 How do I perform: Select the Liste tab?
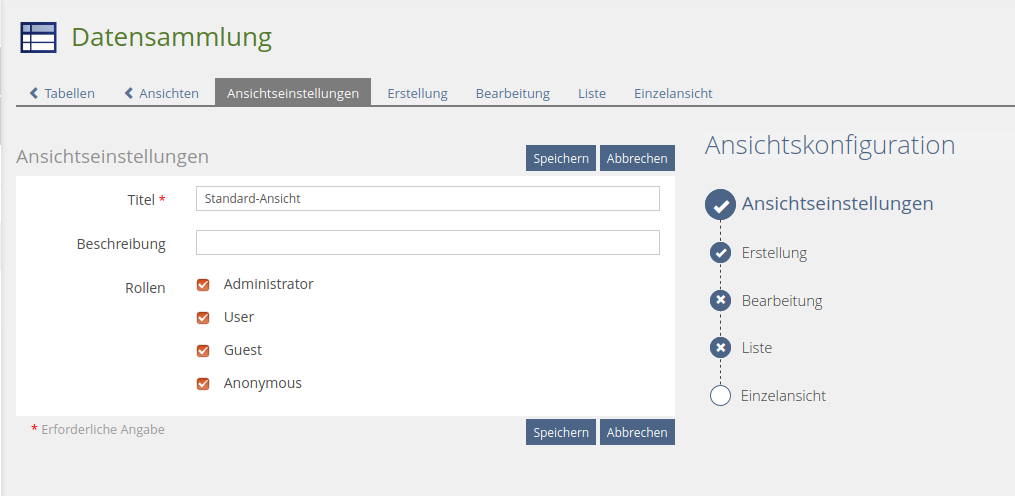pos(592,93)
